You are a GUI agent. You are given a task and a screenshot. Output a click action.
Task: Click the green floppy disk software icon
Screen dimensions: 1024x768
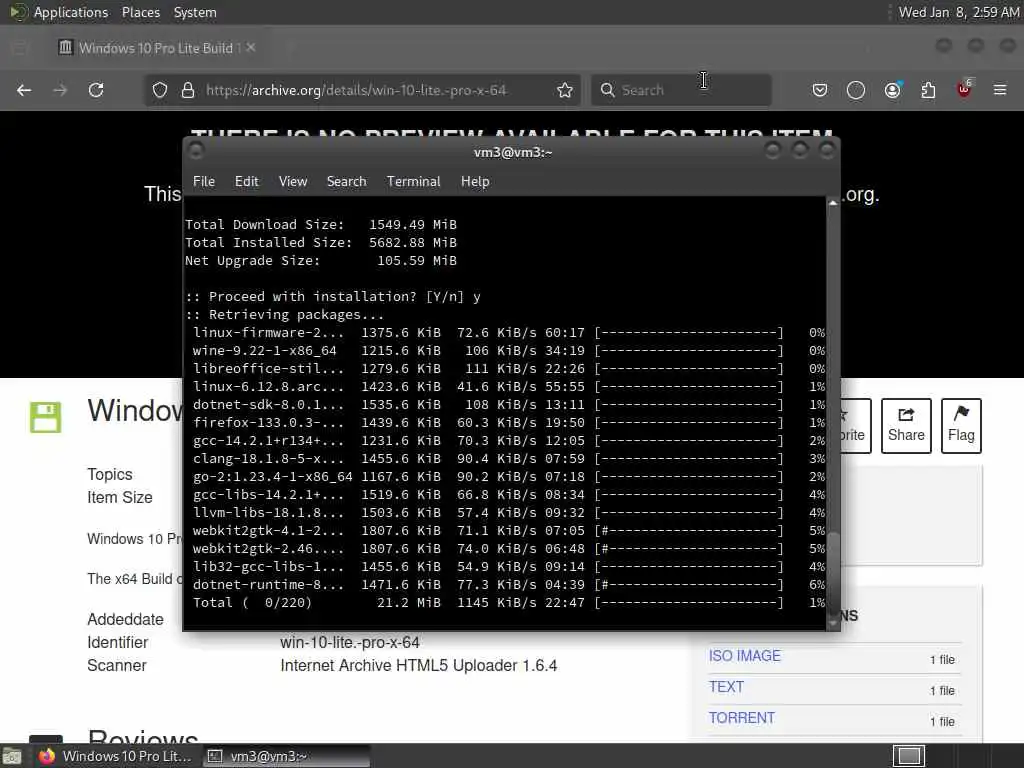(46, 417)
